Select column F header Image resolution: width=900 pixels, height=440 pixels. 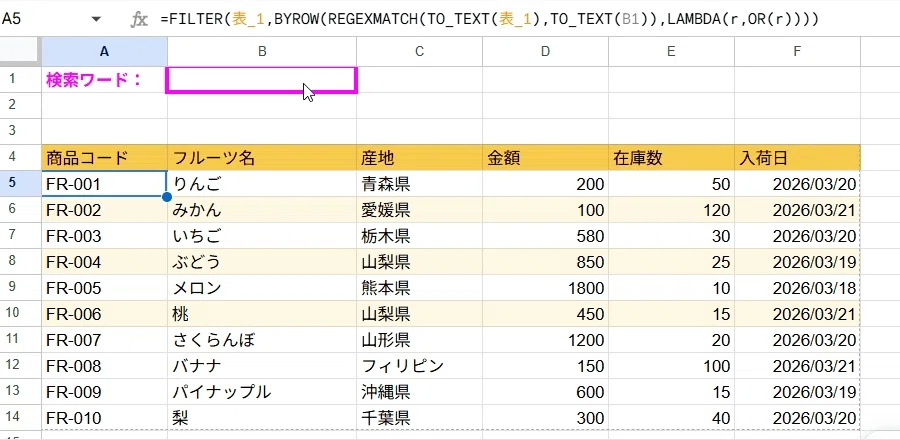coord(797,51)
